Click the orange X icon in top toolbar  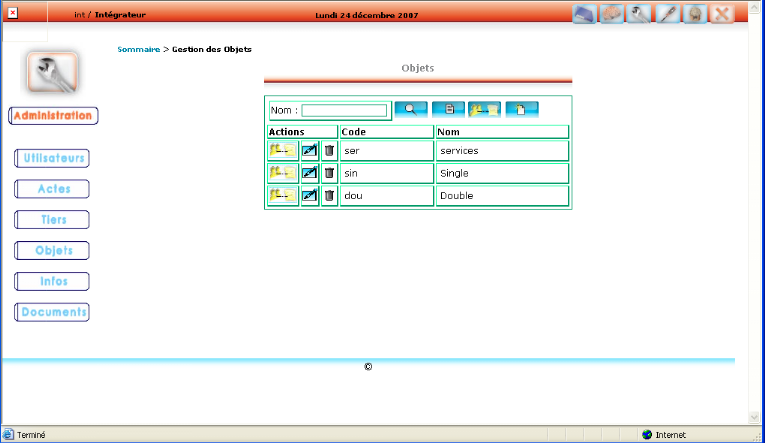[723, 15]
